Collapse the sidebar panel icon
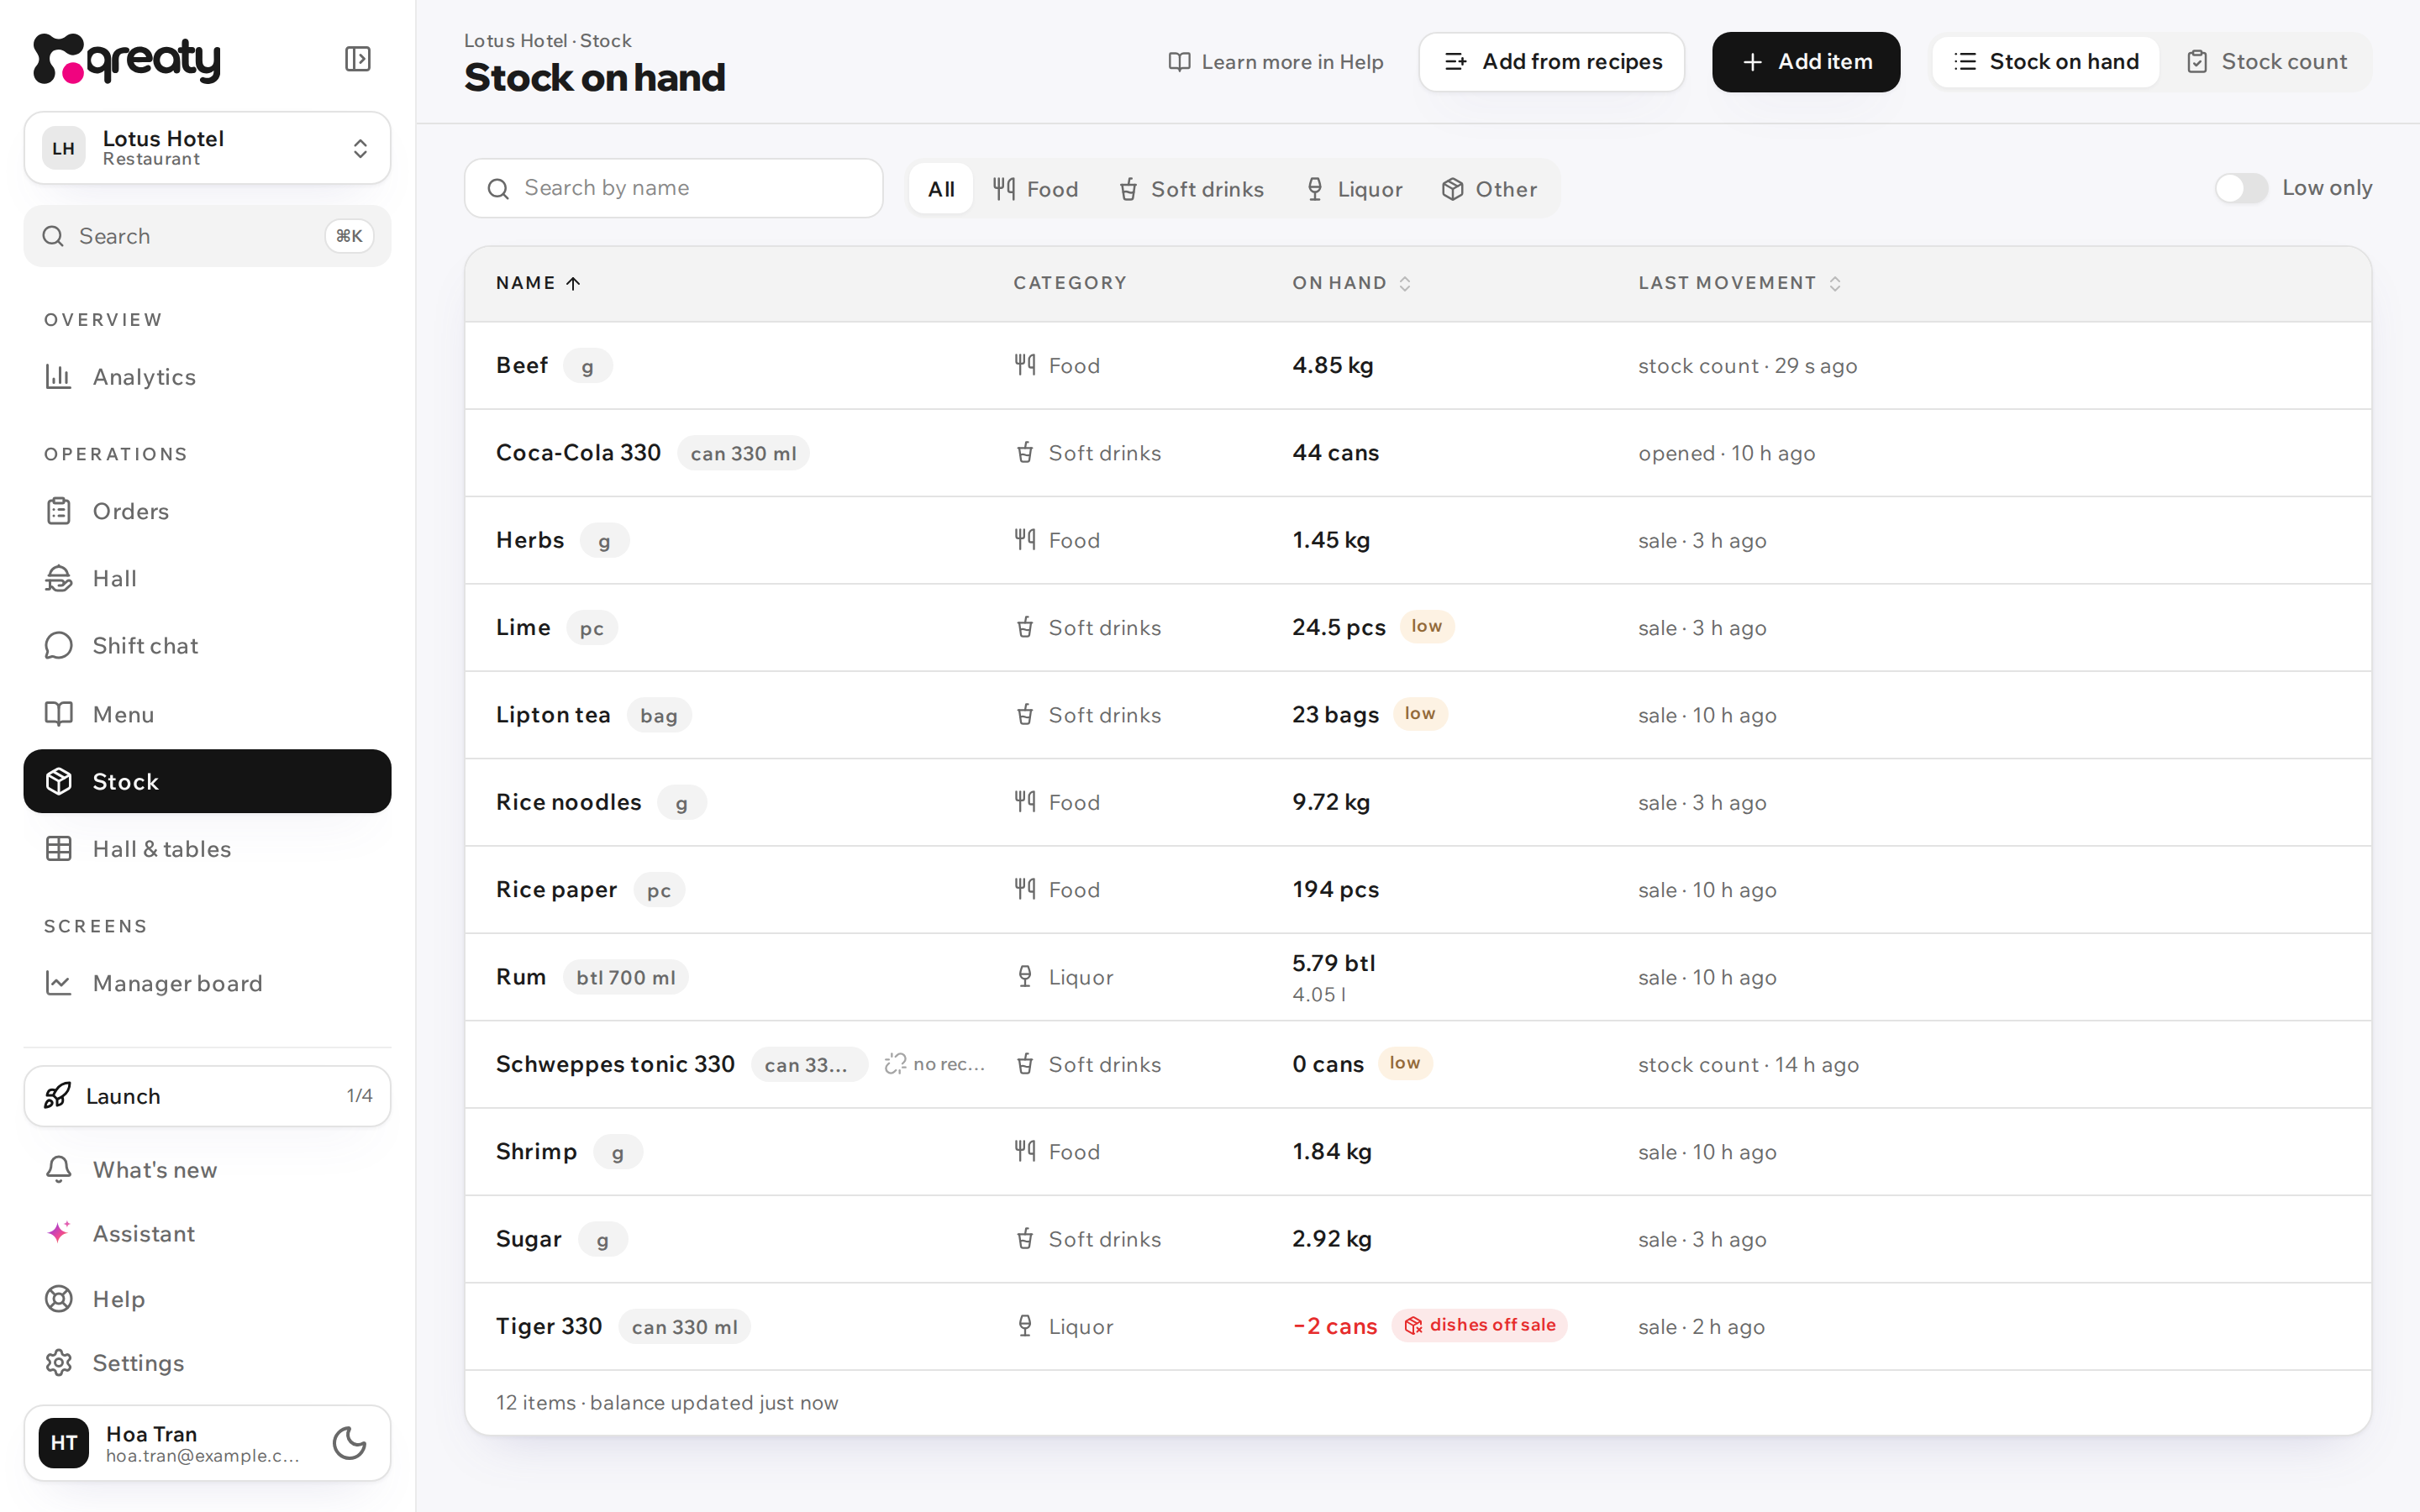 pos(357,59)
